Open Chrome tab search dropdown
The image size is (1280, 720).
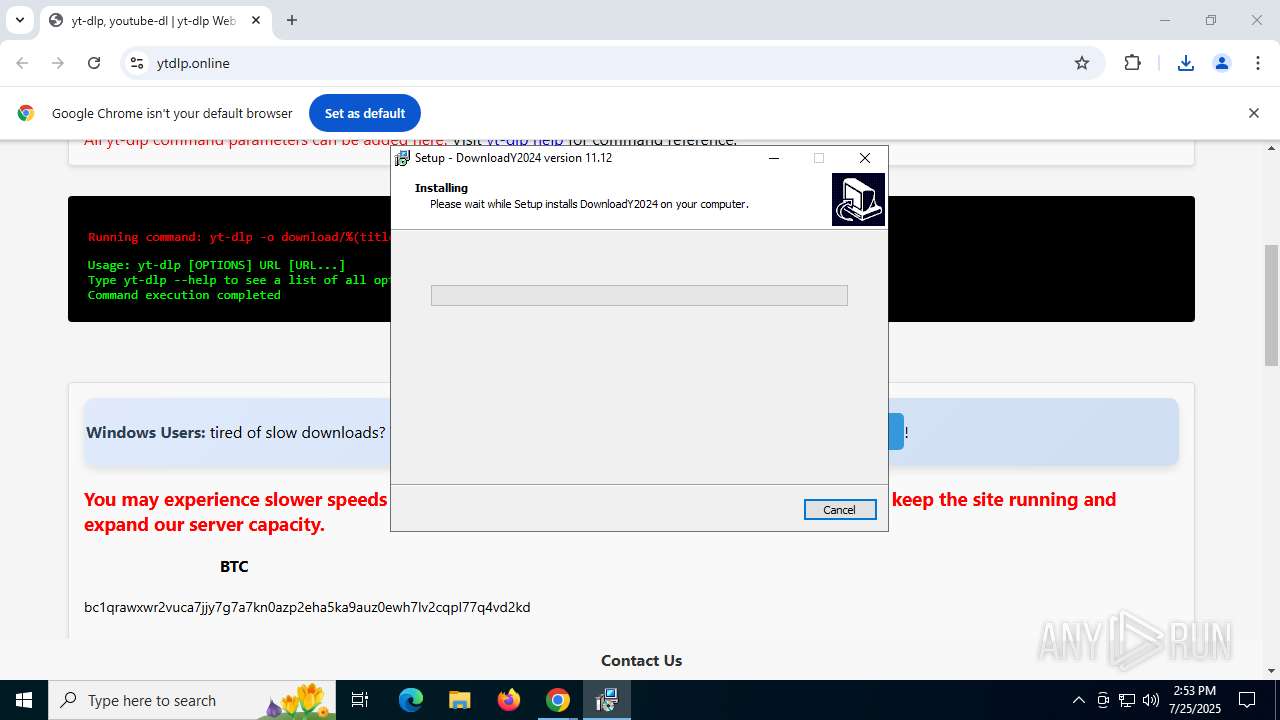click(19, 20)
